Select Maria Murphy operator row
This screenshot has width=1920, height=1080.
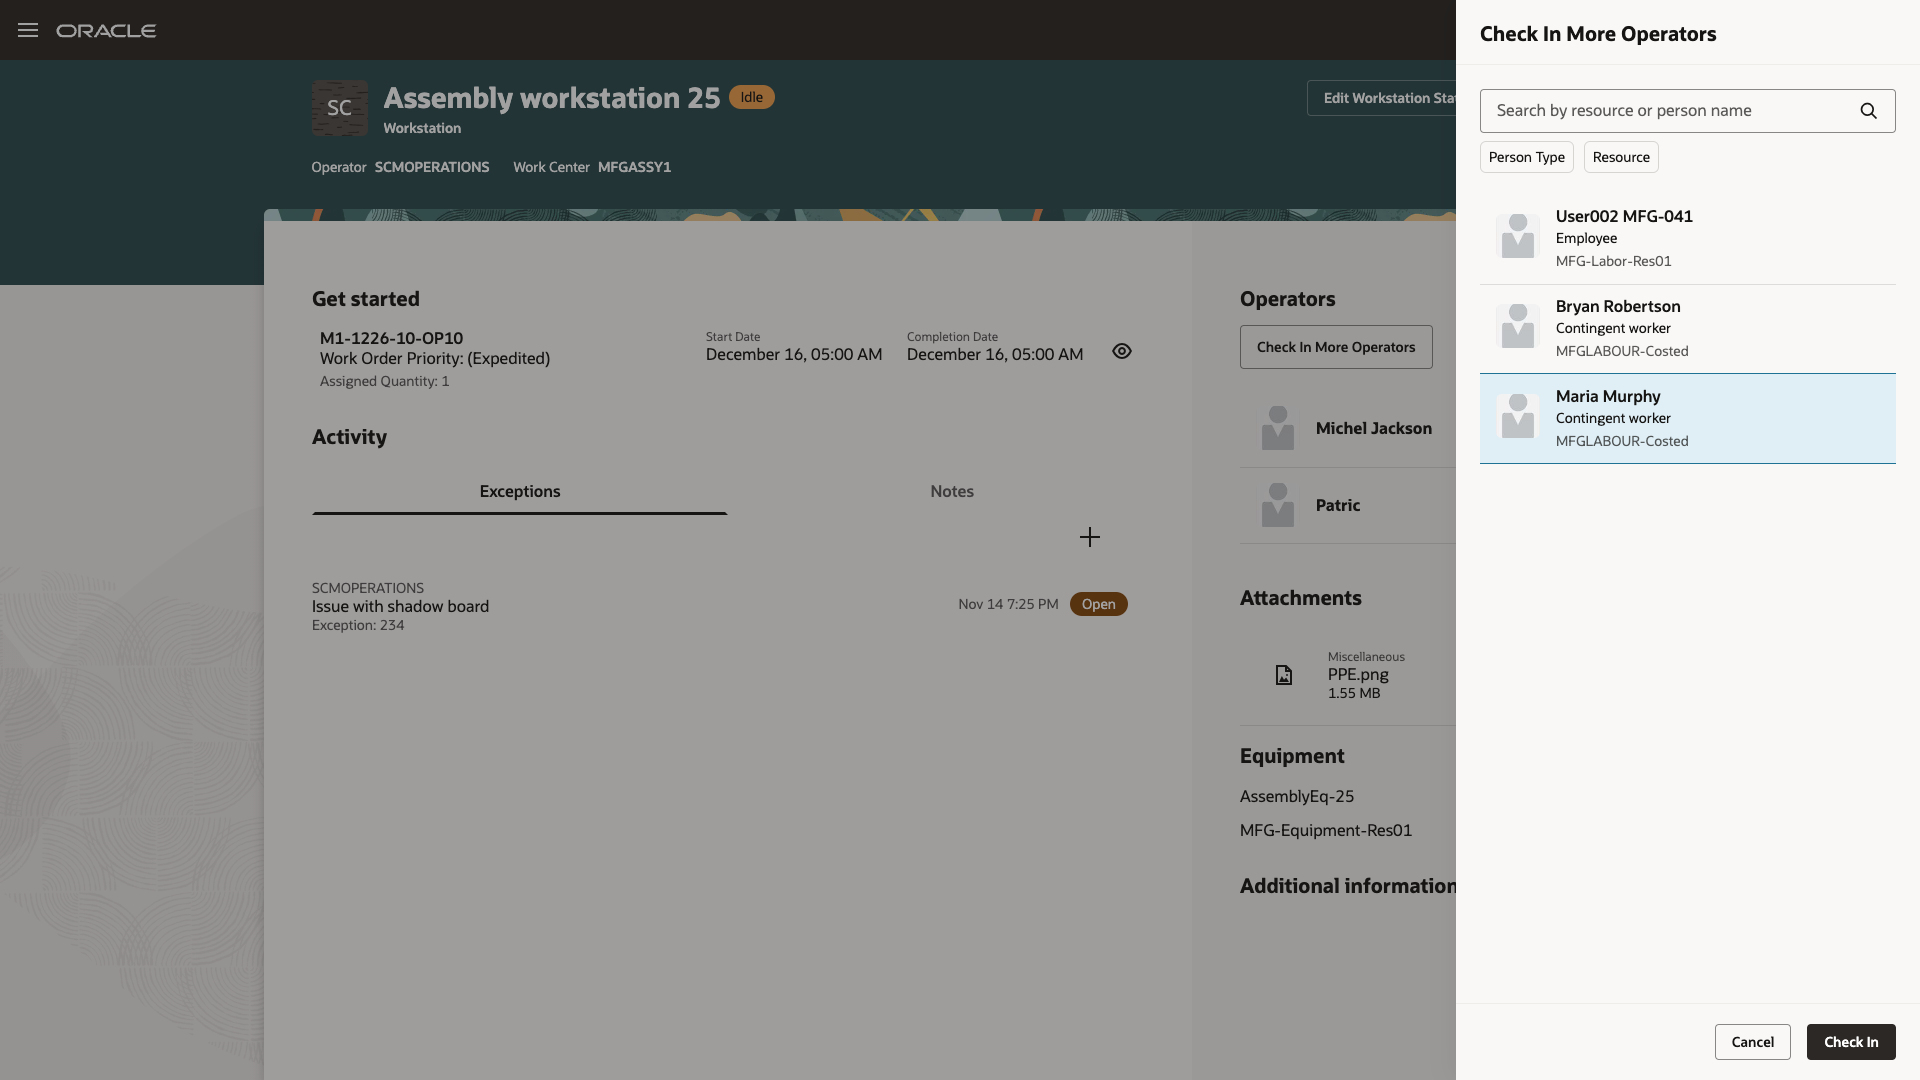(1687, 418)
